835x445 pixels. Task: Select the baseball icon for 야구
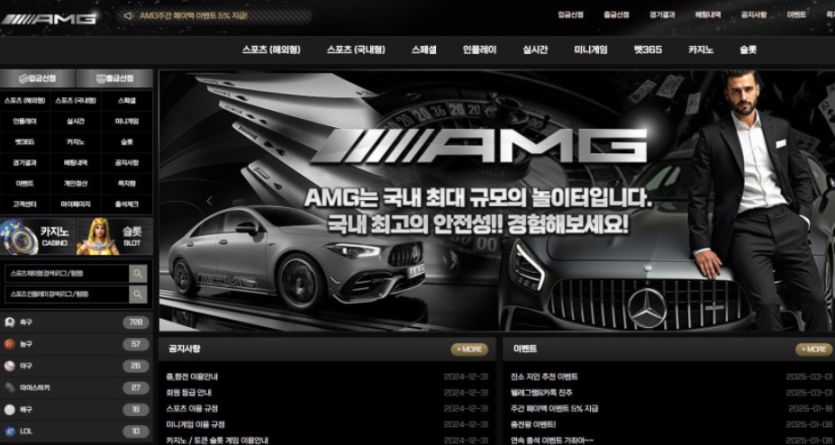click(10, 366)
